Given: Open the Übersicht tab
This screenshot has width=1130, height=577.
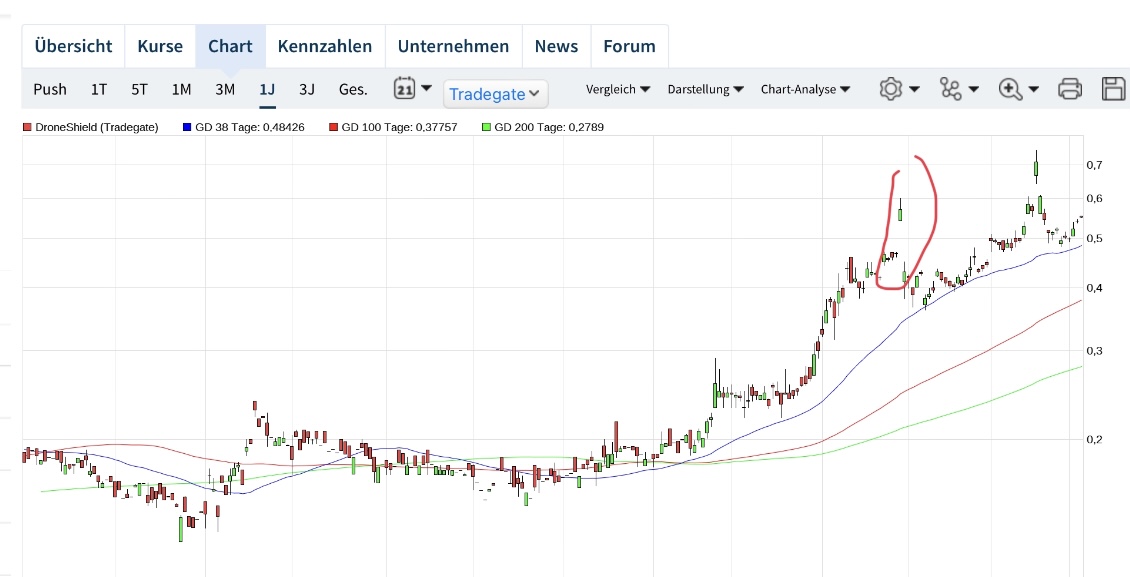Looking at the screenshot, I should click(x=73, y=46).
